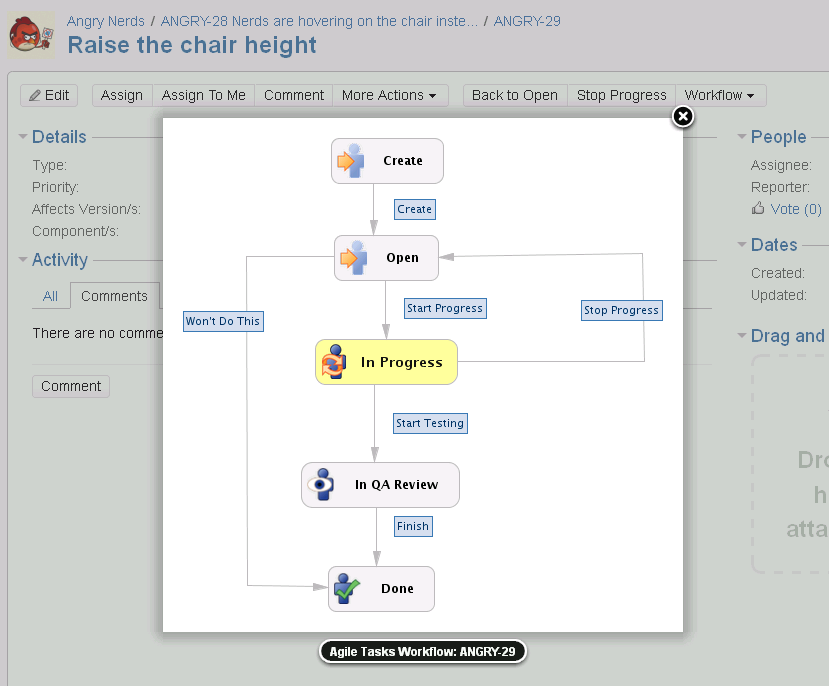Close the workflow diagram popup
829x686 pixels.
point(683,116)
